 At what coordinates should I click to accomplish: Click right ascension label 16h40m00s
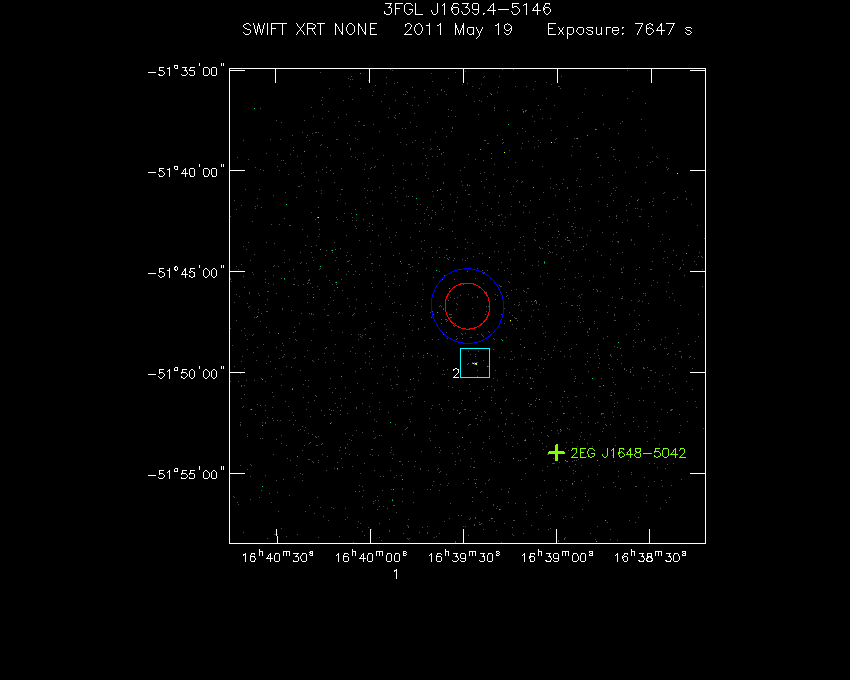click(x=371, y=557)
